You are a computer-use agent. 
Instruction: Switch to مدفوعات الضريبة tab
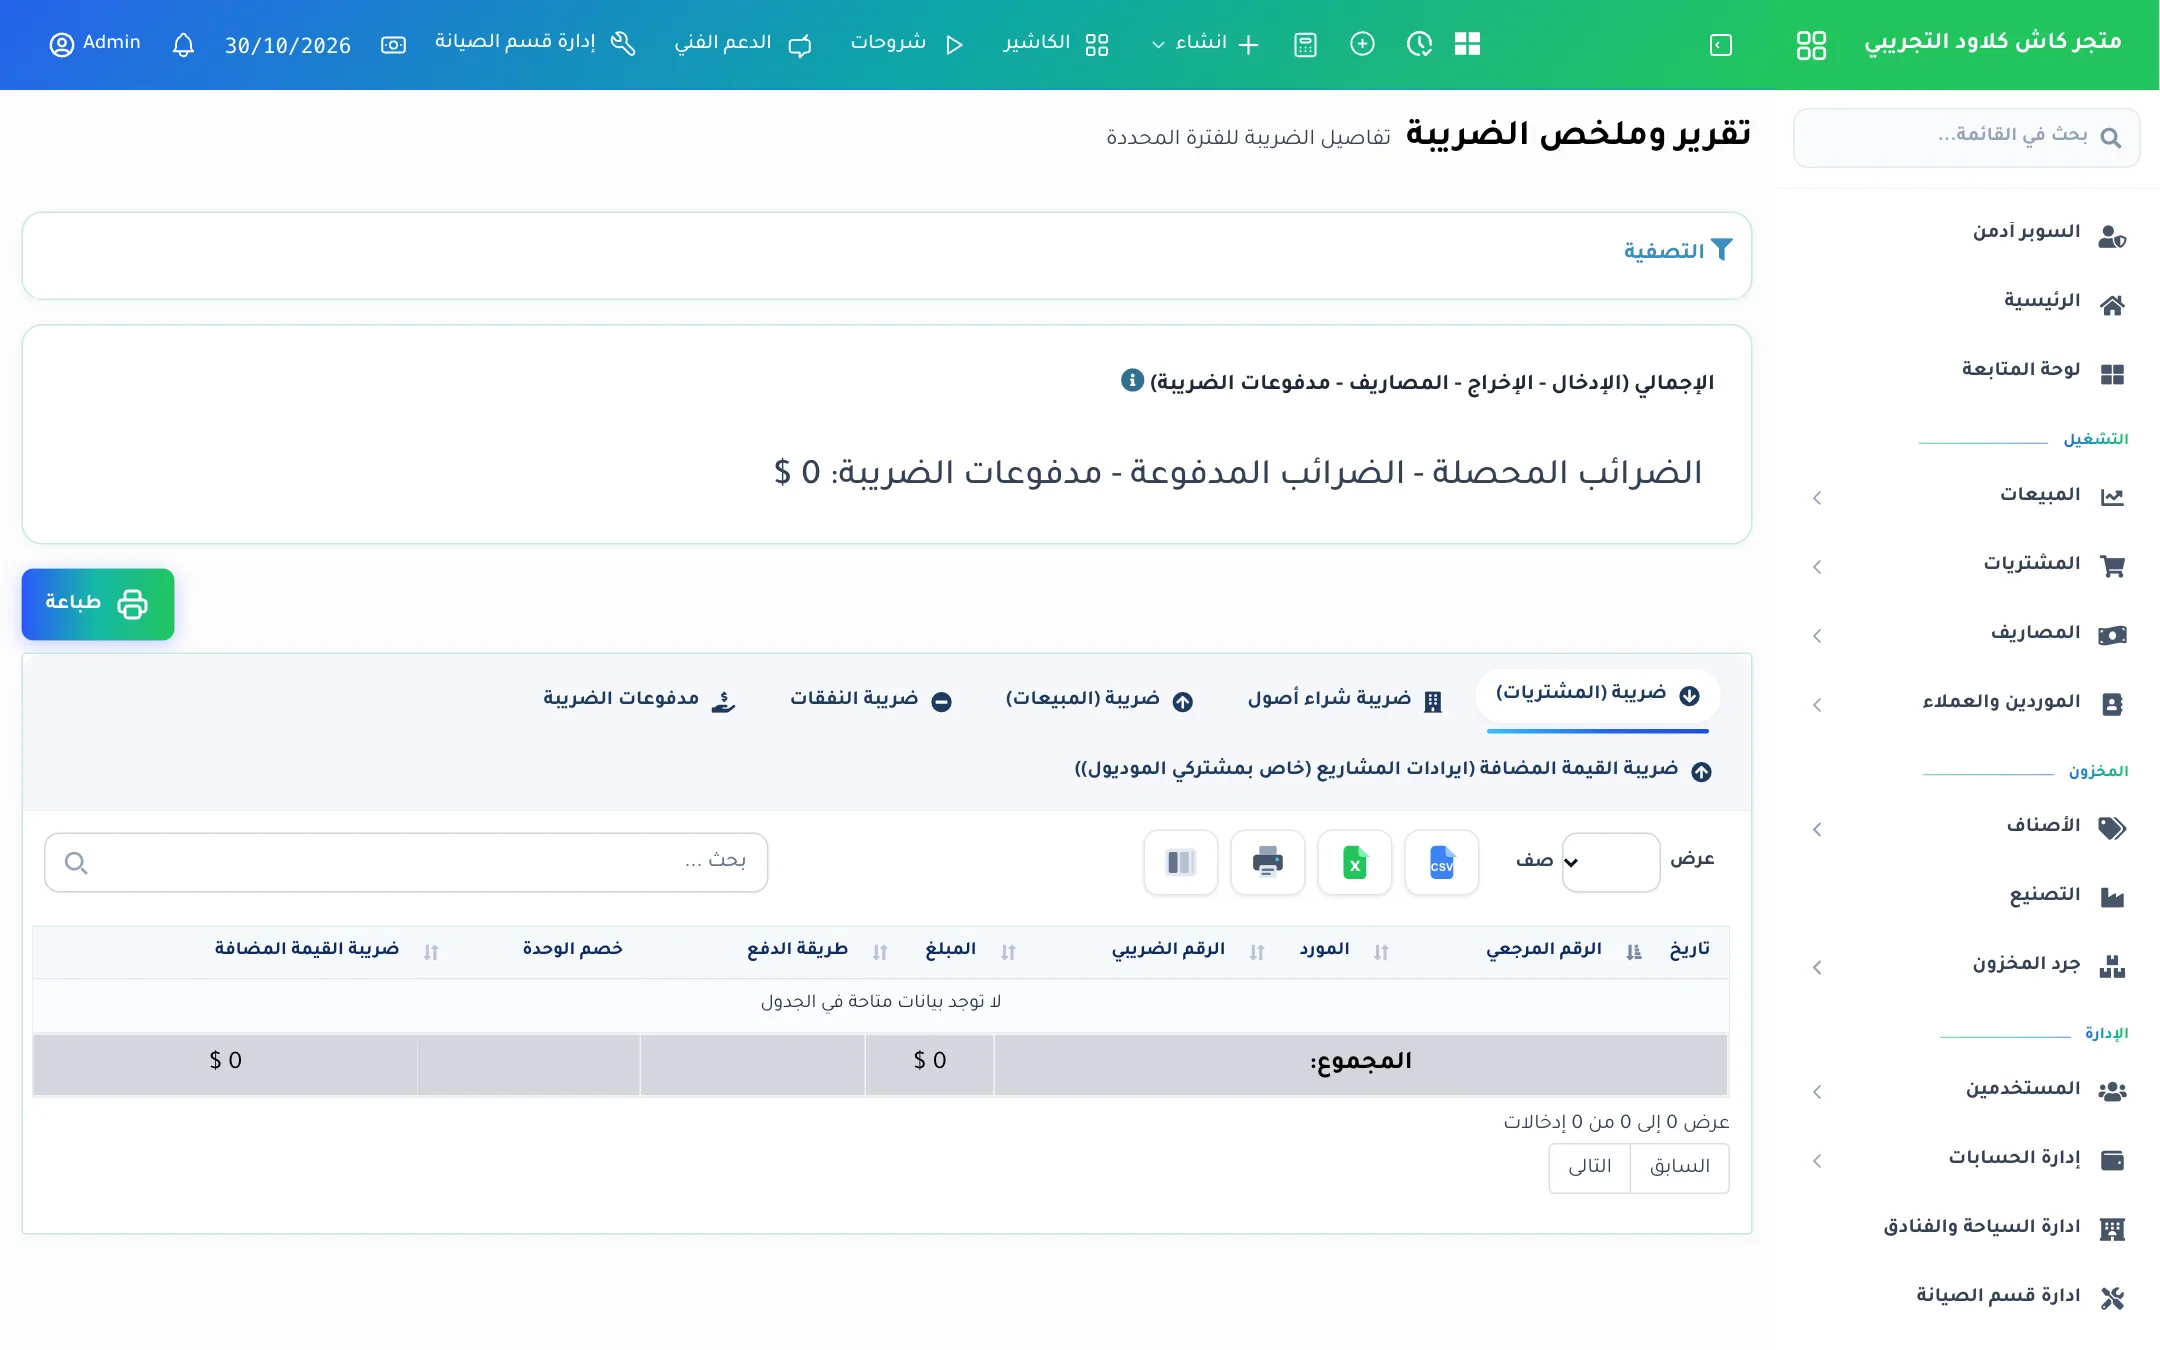pos(639,699)
